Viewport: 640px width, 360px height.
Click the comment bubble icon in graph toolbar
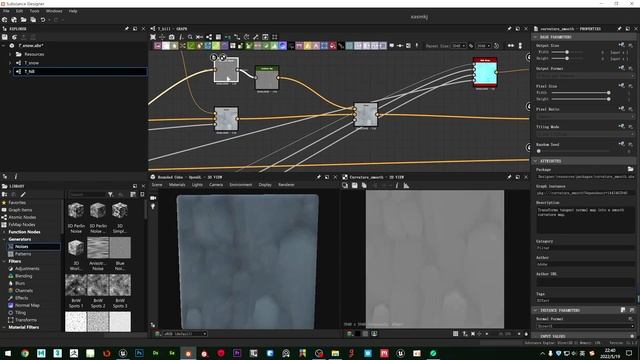tap(392, 46)
